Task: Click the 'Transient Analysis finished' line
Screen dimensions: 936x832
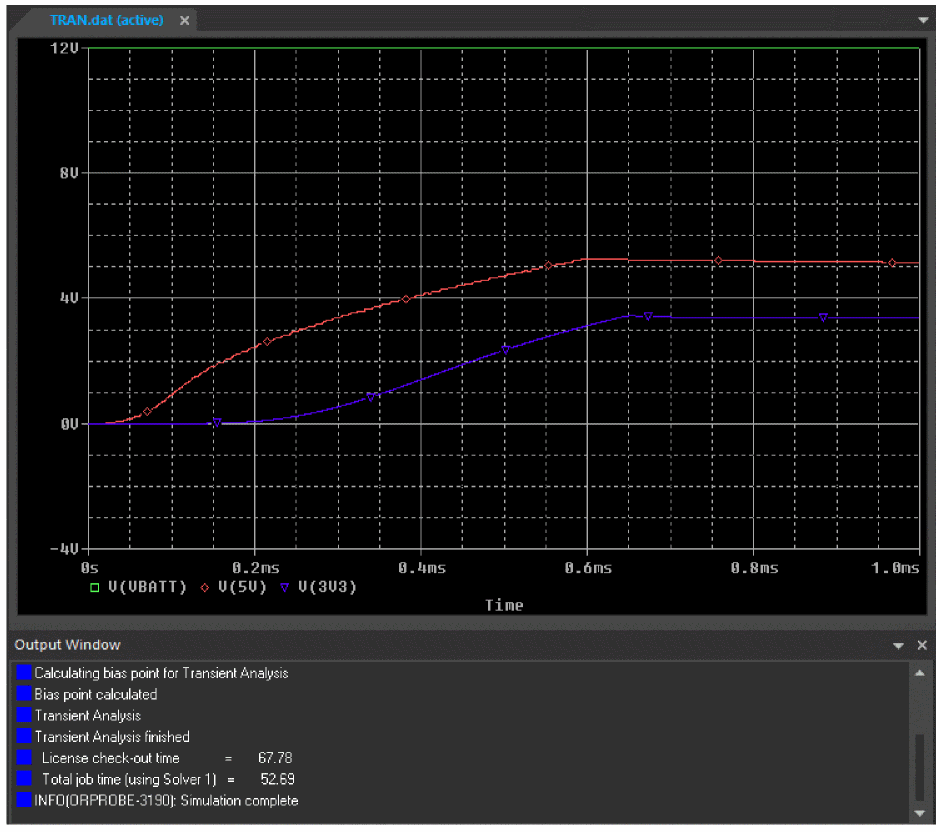Action: click(x=112, y=737)
